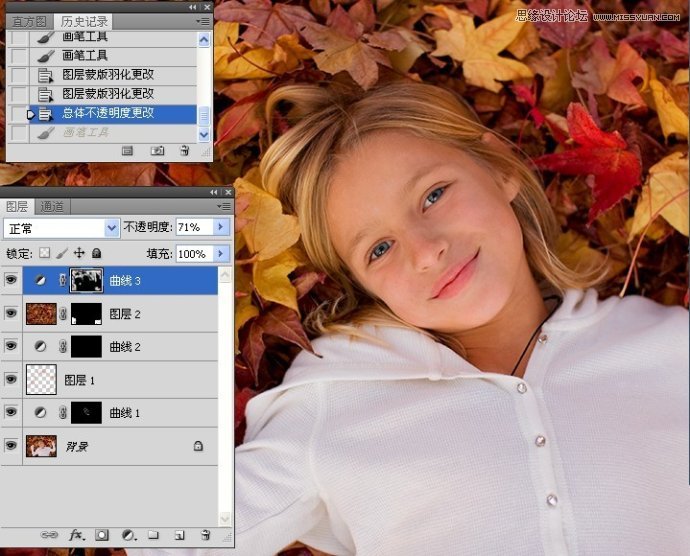Open the blend mode dropdown showing 正常
The width and height of the screenshot is (690, 556).
[60, 228]
